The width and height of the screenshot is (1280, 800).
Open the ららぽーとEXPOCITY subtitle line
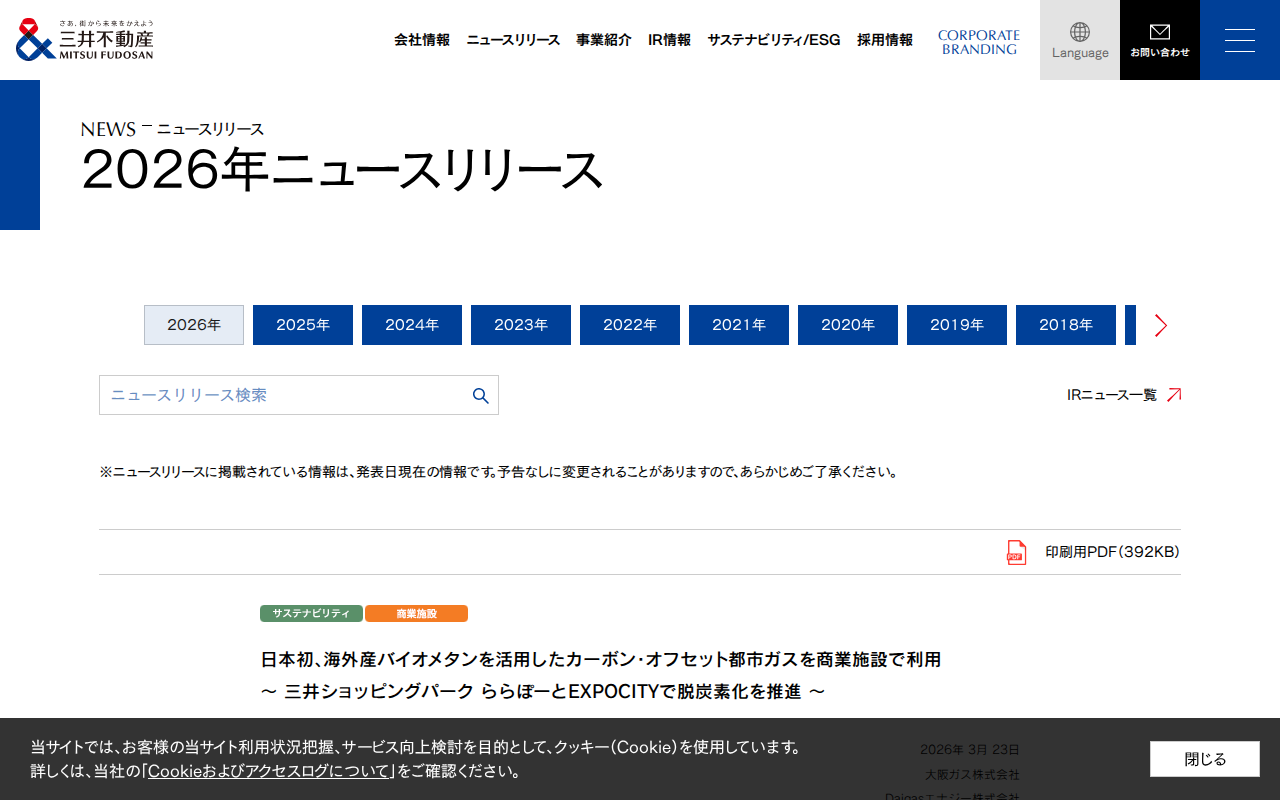click(543, 692)
